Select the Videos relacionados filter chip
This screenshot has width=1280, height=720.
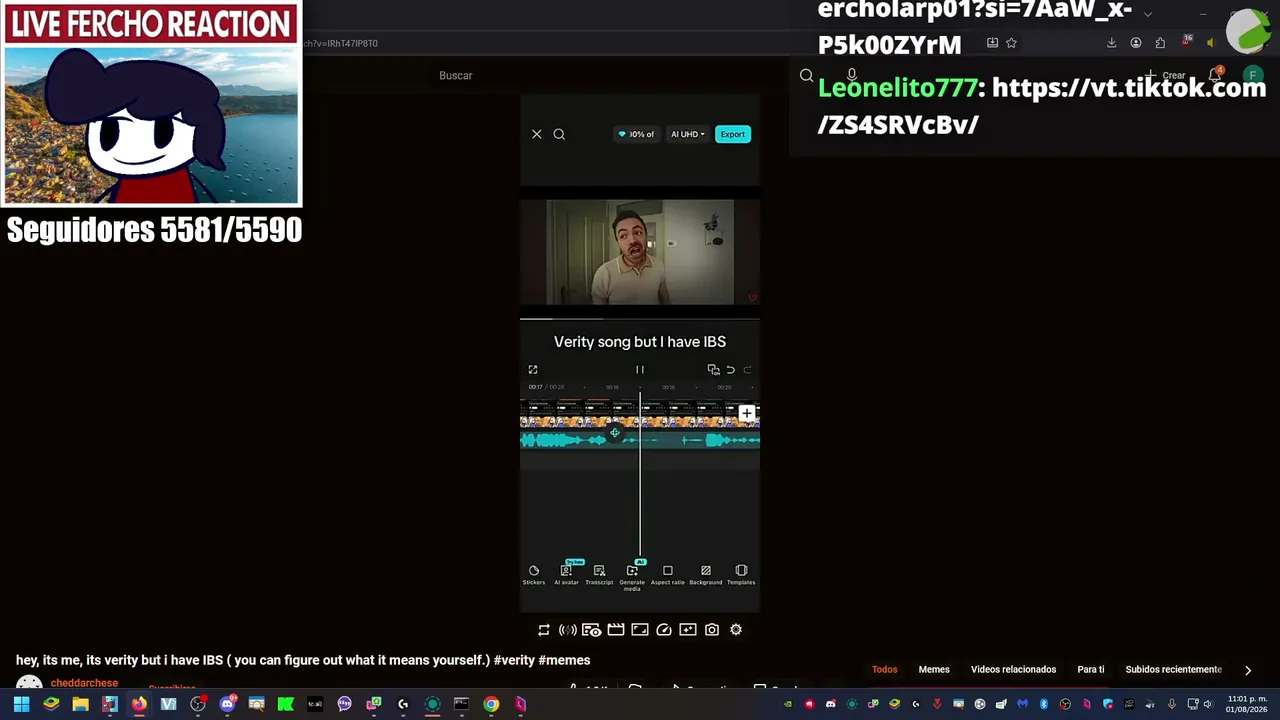(1013, 670)
